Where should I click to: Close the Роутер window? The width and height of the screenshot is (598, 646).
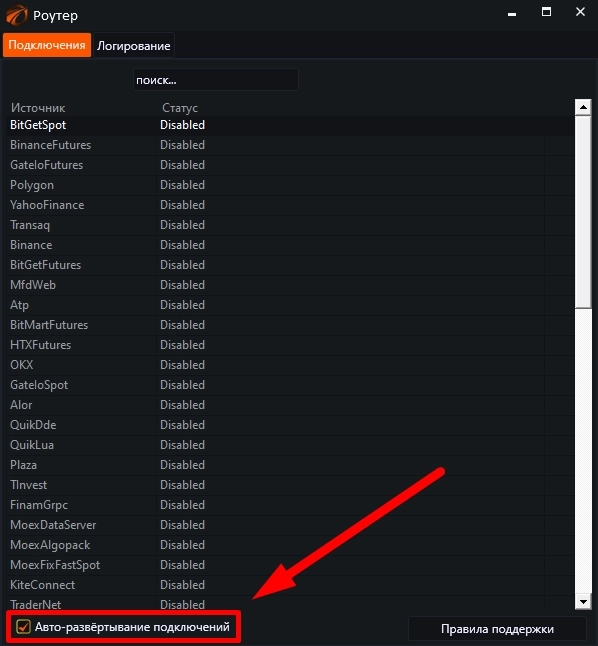click(580, 12)
